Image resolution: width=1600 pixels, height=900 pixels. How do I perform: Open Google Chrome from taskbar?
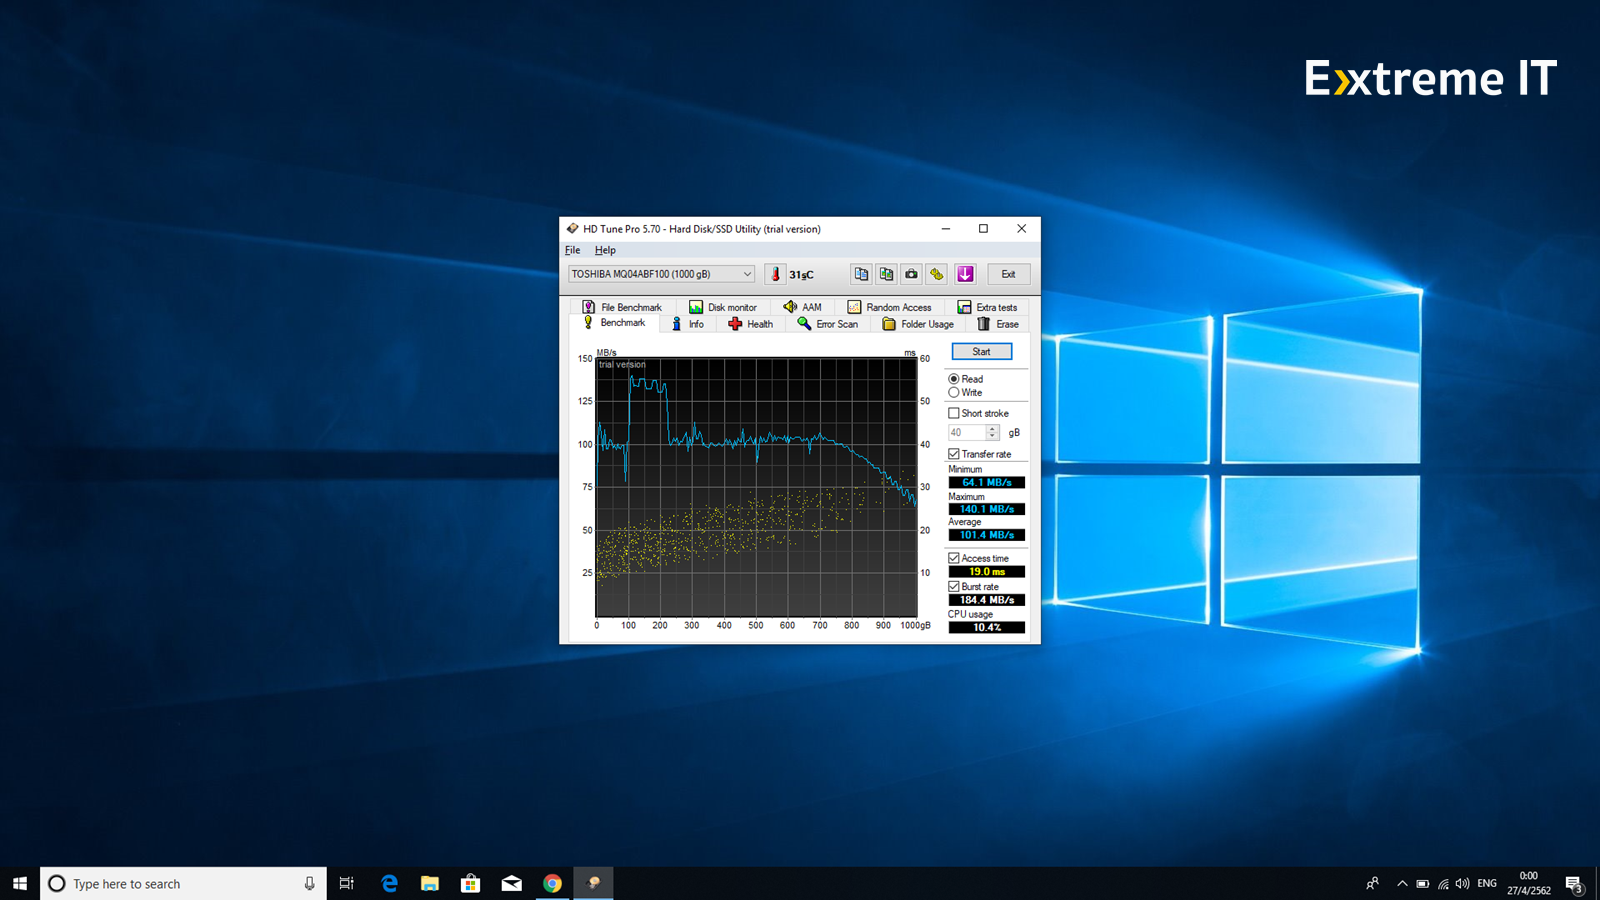(x=552, y=883)
